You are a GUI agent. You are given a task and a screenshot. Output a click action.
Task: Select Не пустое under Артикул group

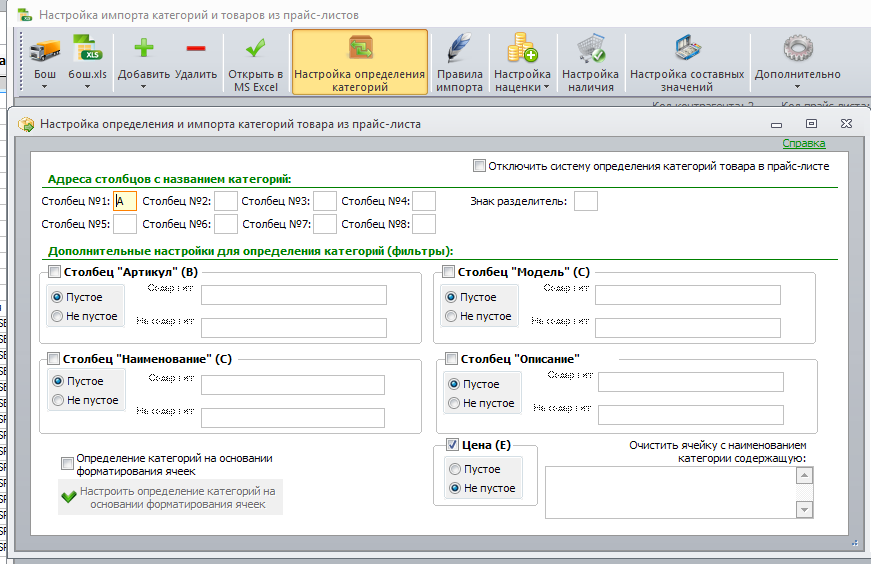[x=57, y=316]
